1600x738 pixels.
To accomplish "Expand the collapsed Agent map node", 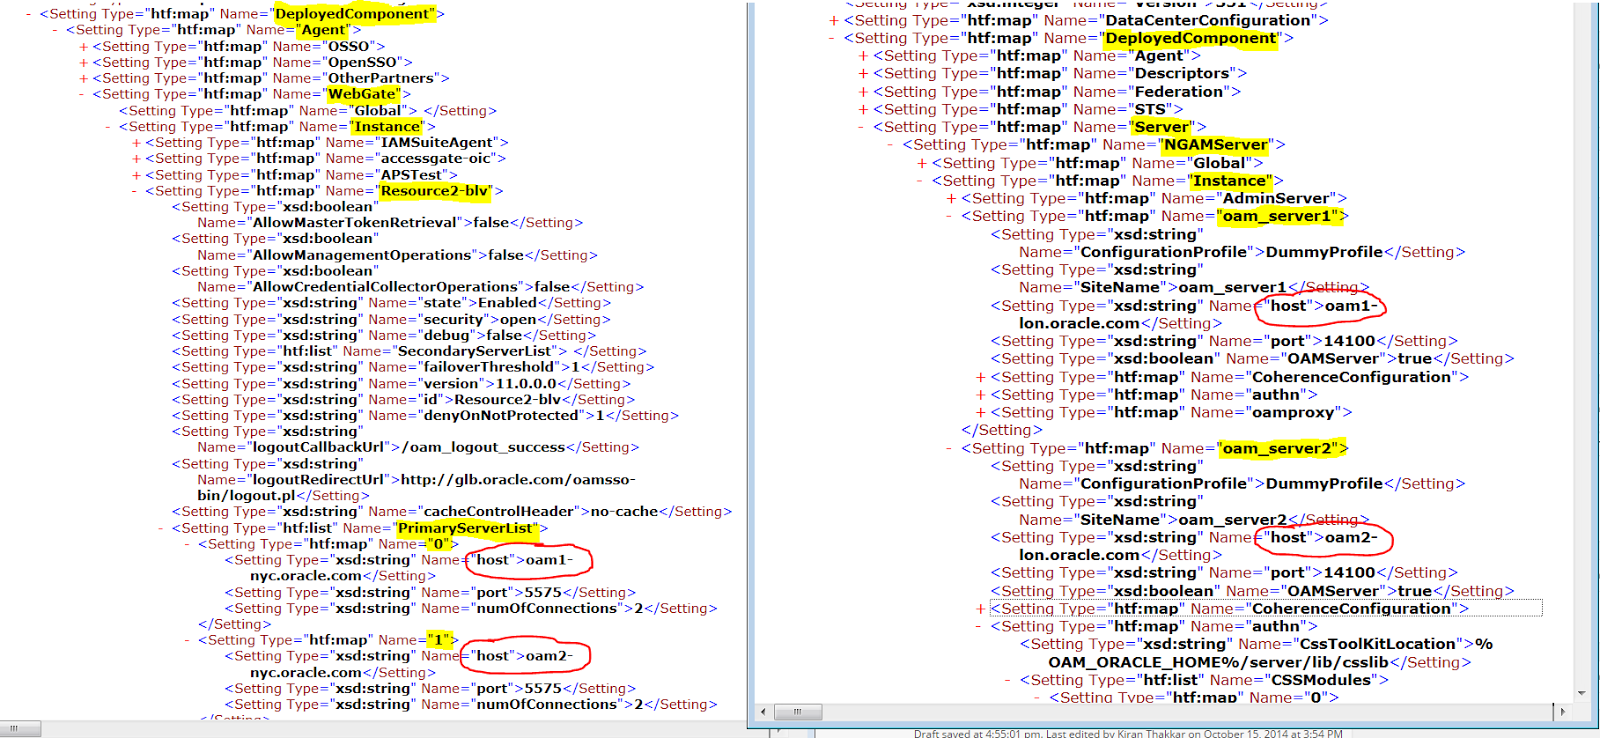I will pyautogui.click(x=863, y=56).
